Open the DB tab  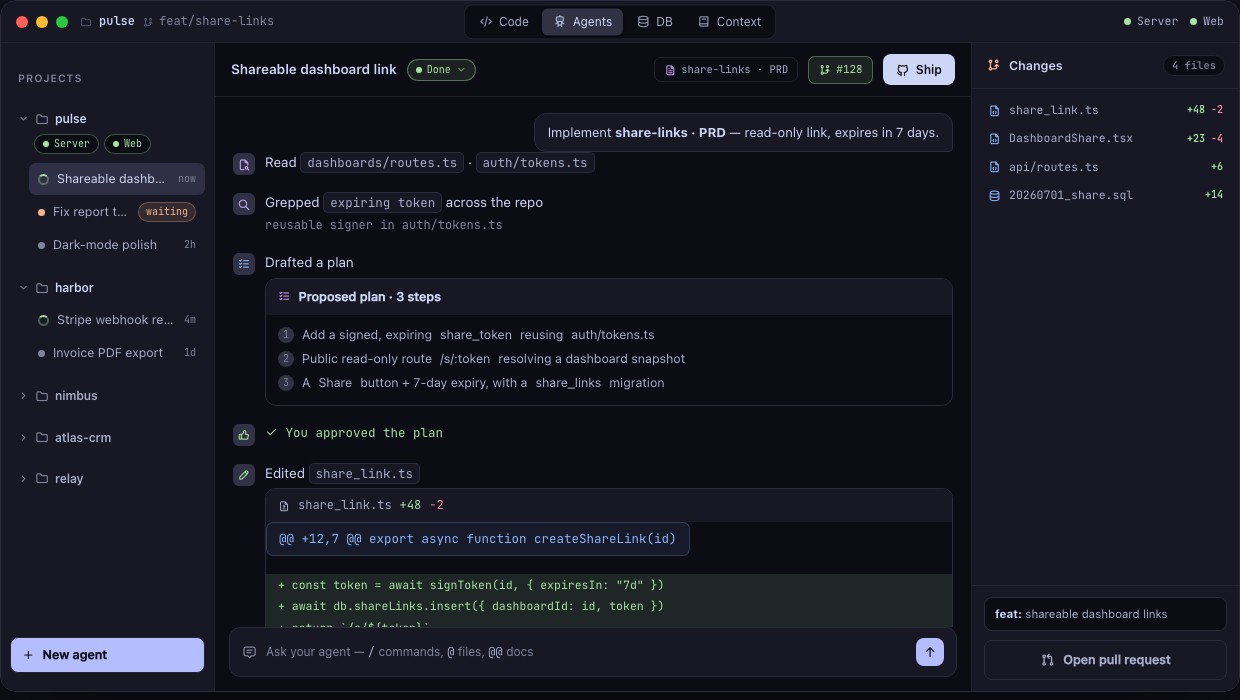pos(654,21)
